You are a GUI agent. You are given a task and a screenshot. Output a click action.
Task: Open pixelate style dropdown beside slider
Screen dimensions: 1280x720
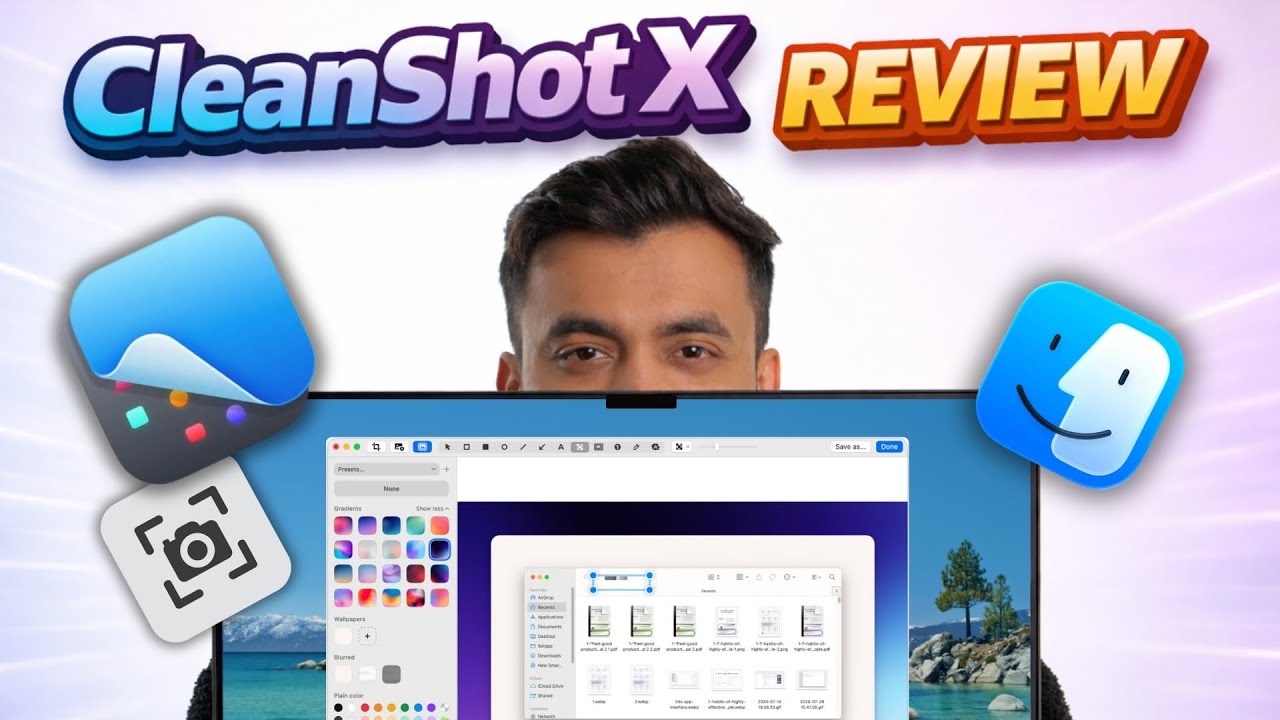pos(682,446)
